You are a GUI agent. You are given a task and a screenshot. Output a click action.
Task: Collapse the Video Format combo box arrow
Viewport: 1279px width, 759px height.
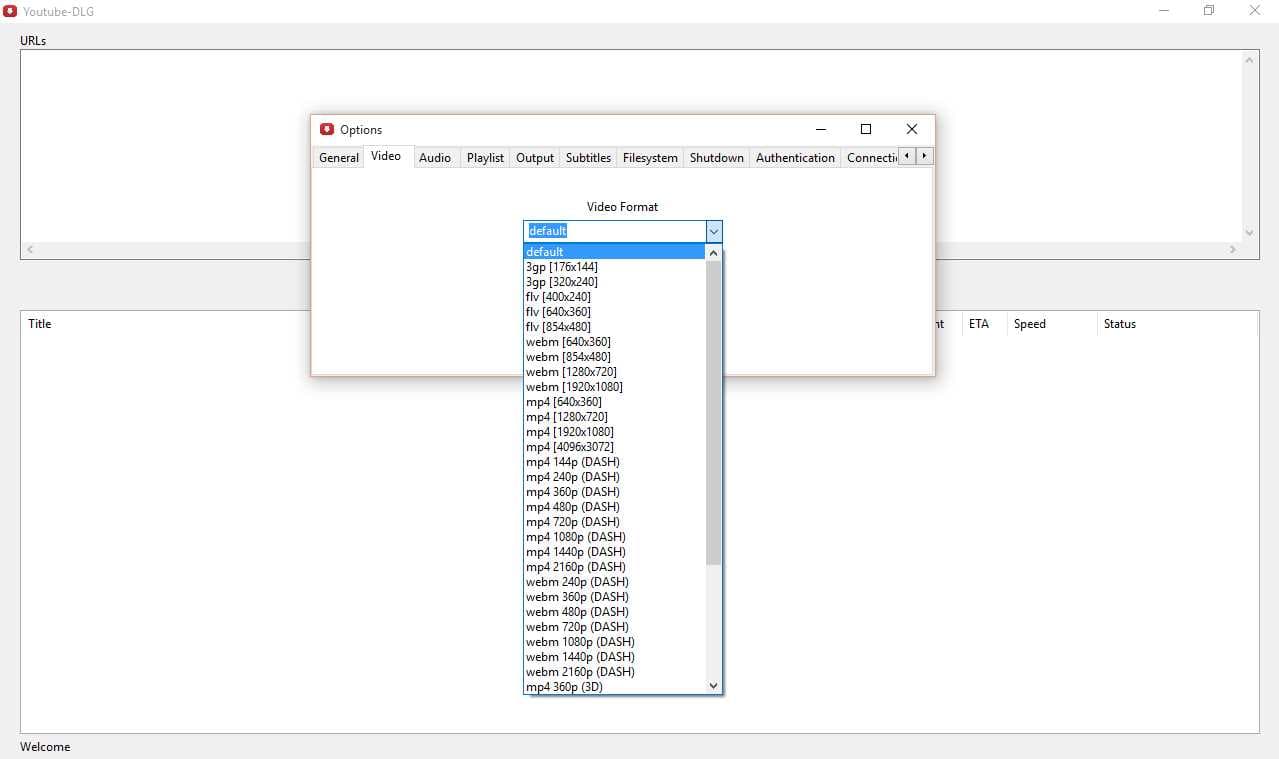(x=713, y=230)
